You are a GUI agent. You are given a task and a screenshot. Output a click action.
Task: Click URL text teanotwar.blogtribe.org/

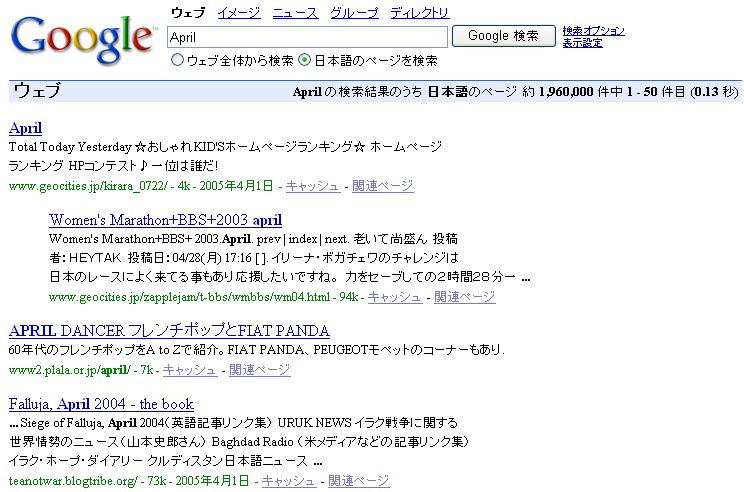point(73,481)
